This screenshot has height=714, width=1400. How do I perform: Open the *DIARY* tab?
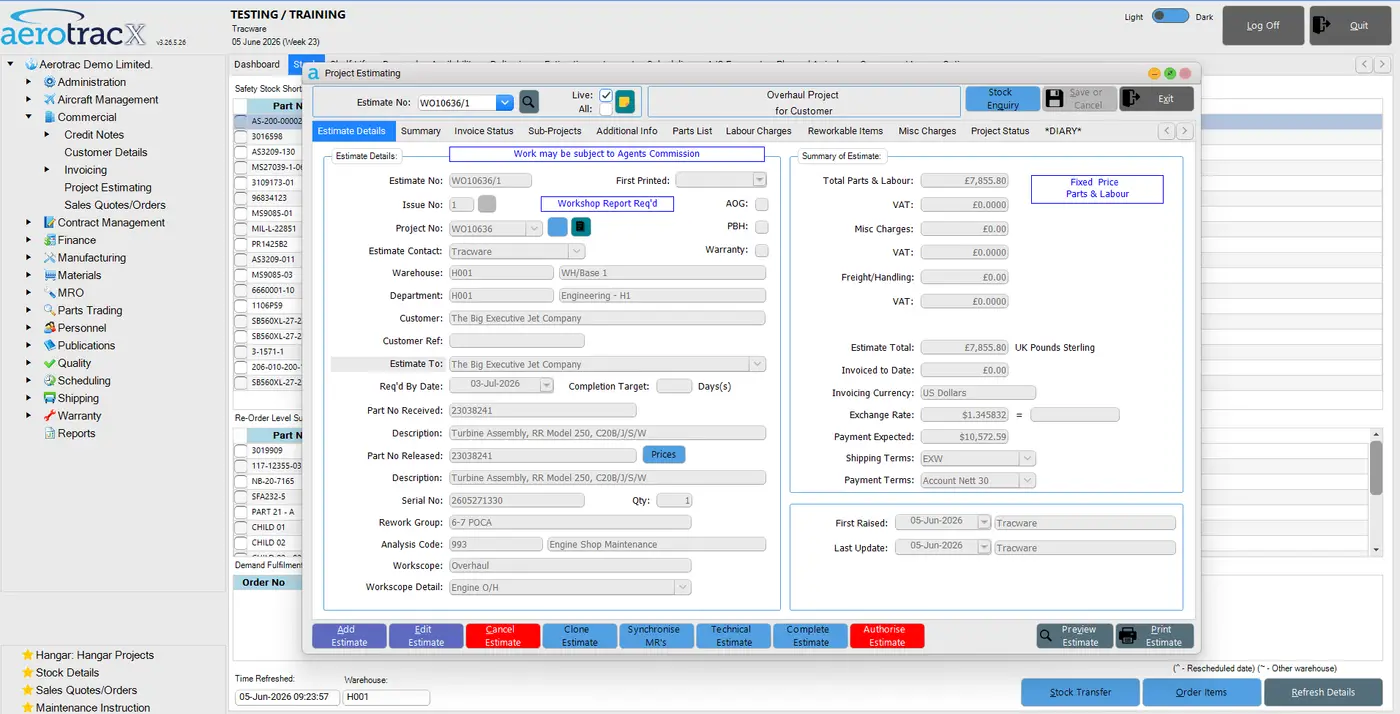1063,131
